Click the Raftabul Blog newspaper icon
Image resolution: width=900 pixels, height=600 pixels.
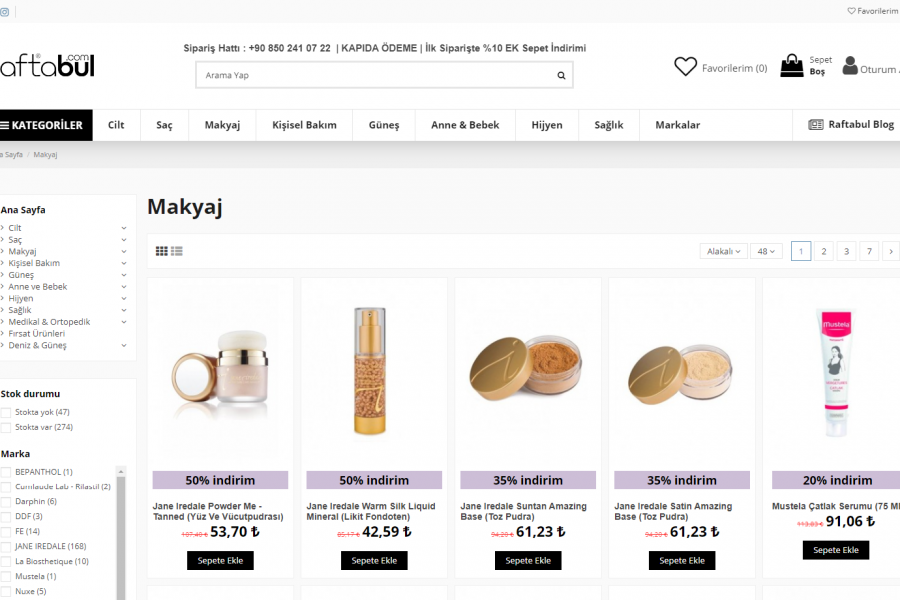pos(816,125)
